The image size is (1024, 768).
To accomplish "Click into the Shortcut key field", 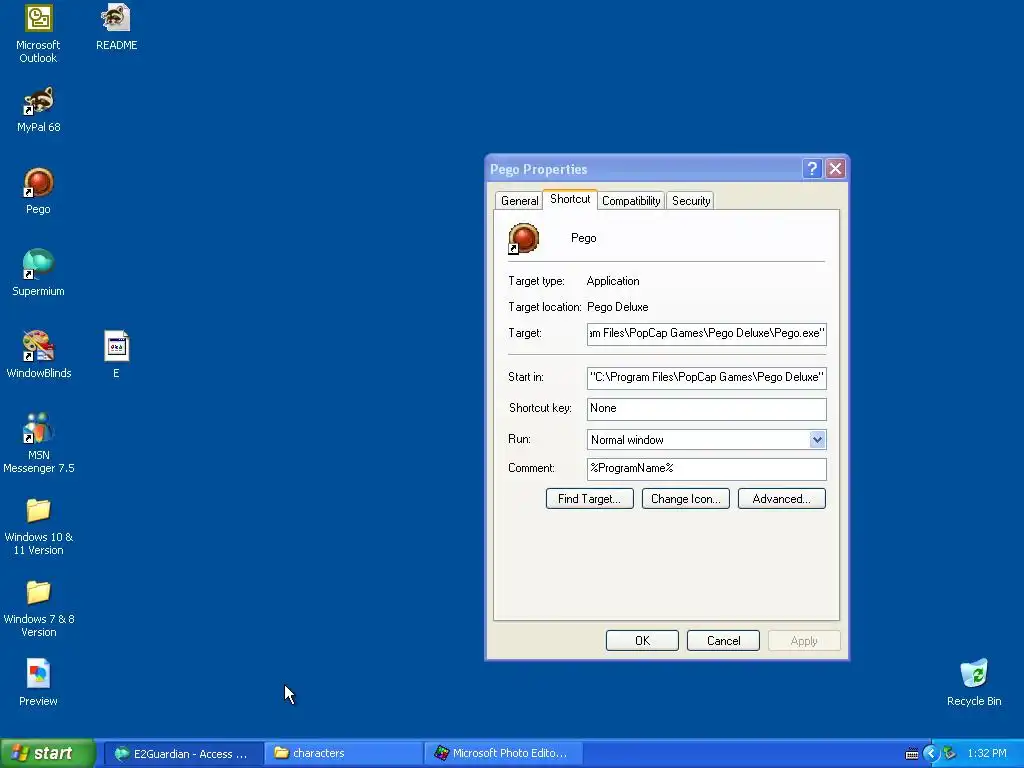I will click(x=707, y=409).
